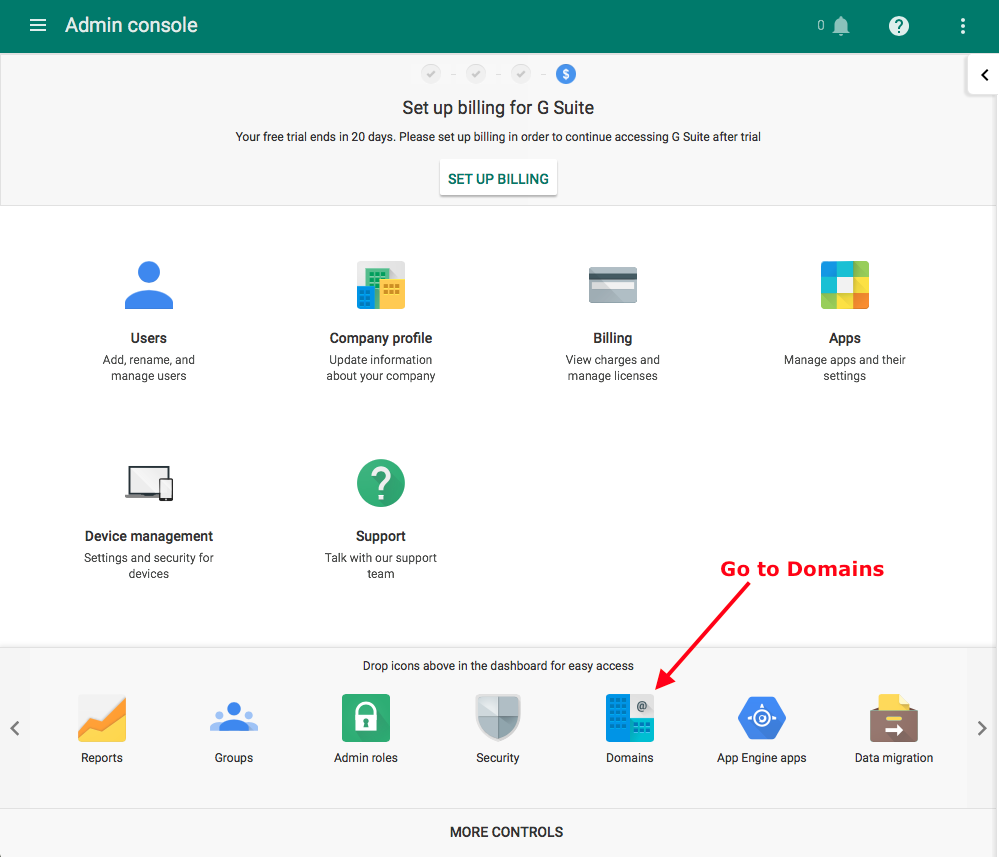Click the Billing title link
The height and width of the screenshot is (857, 999).
(613, 338)
